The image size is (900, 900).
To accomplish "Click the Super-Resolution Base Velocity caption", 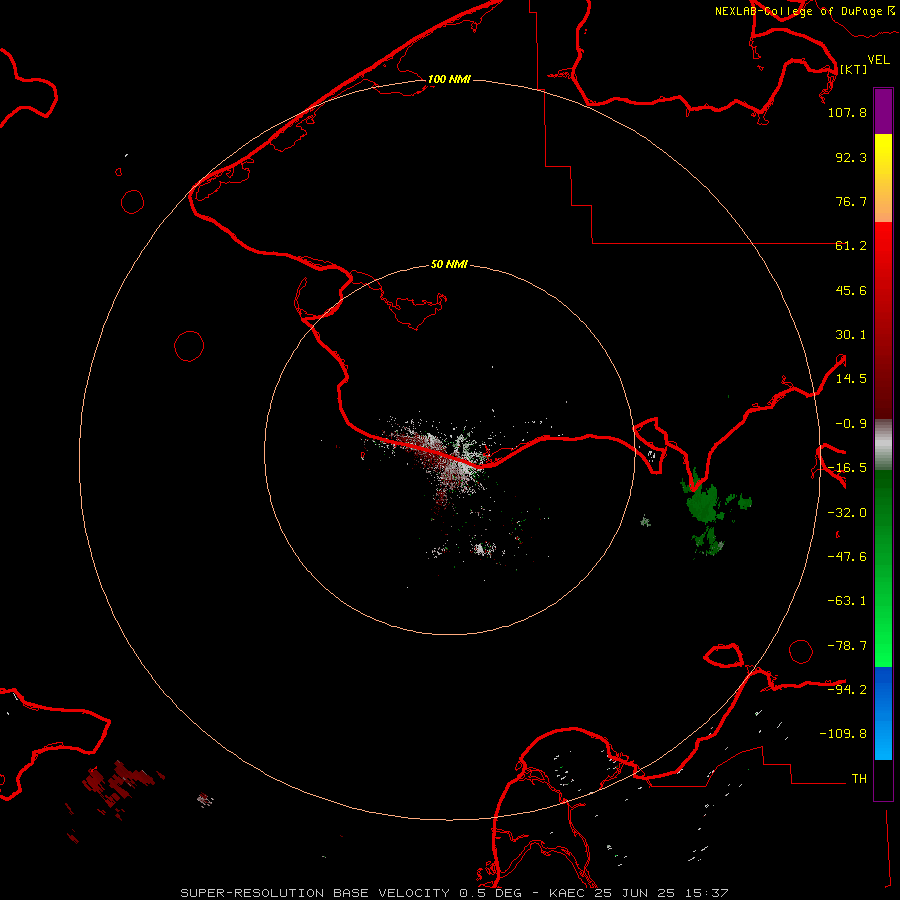I will (x=454, y=893).
